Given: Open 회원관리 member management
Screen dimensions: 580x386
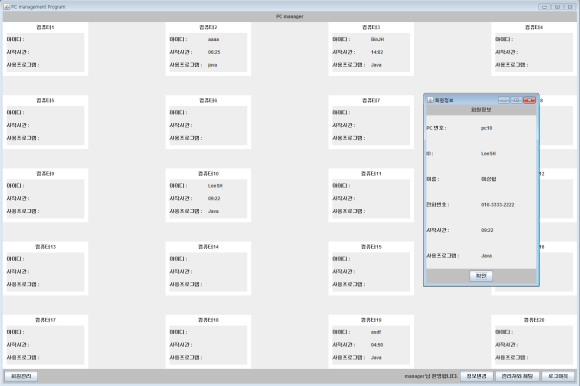Looking at the screenshot, I should [x=21, y=376].
